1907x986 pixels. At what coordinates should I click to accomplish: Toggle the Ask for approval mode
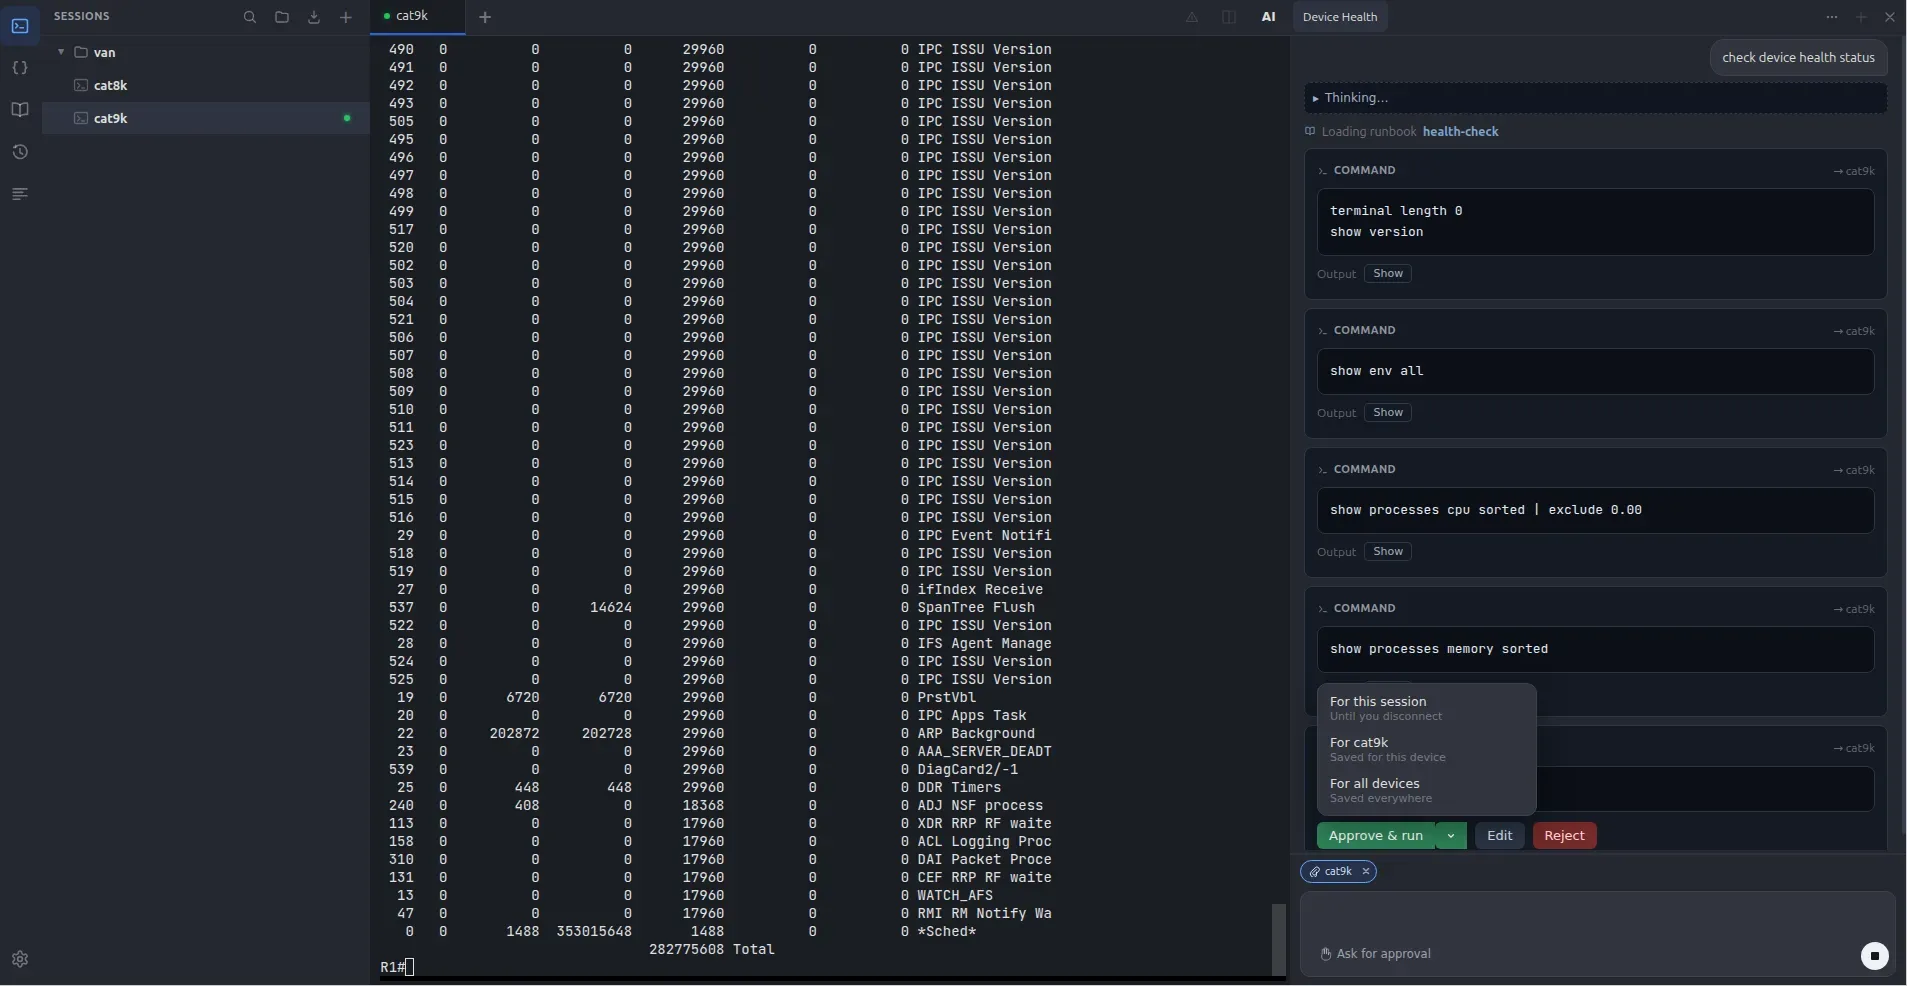pyautogui.click(x=1376, y=954)
